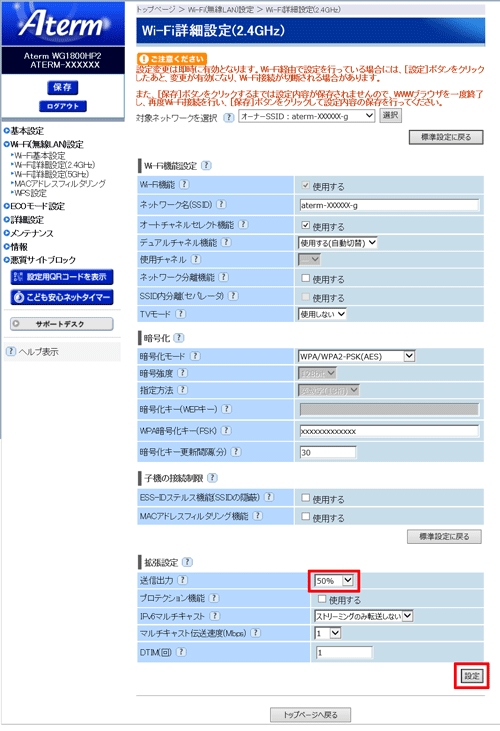Enable MACアドレスフィルタリング機能 checkbox
This screenshot has height=731, width=500.
(x=305, y=517)
